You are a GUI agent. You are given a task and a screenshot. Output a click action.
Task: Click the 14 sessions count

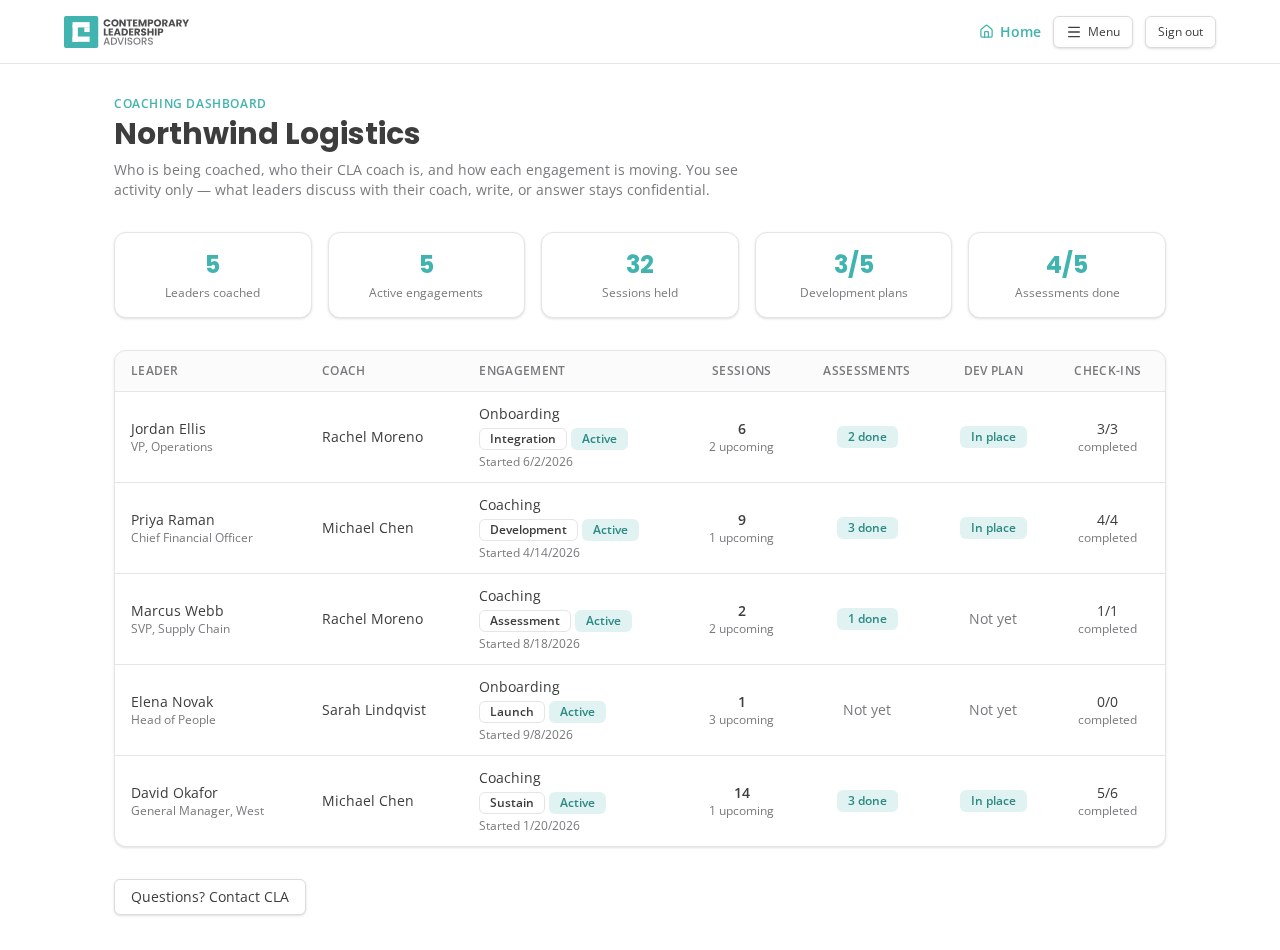tap(742, 793)
